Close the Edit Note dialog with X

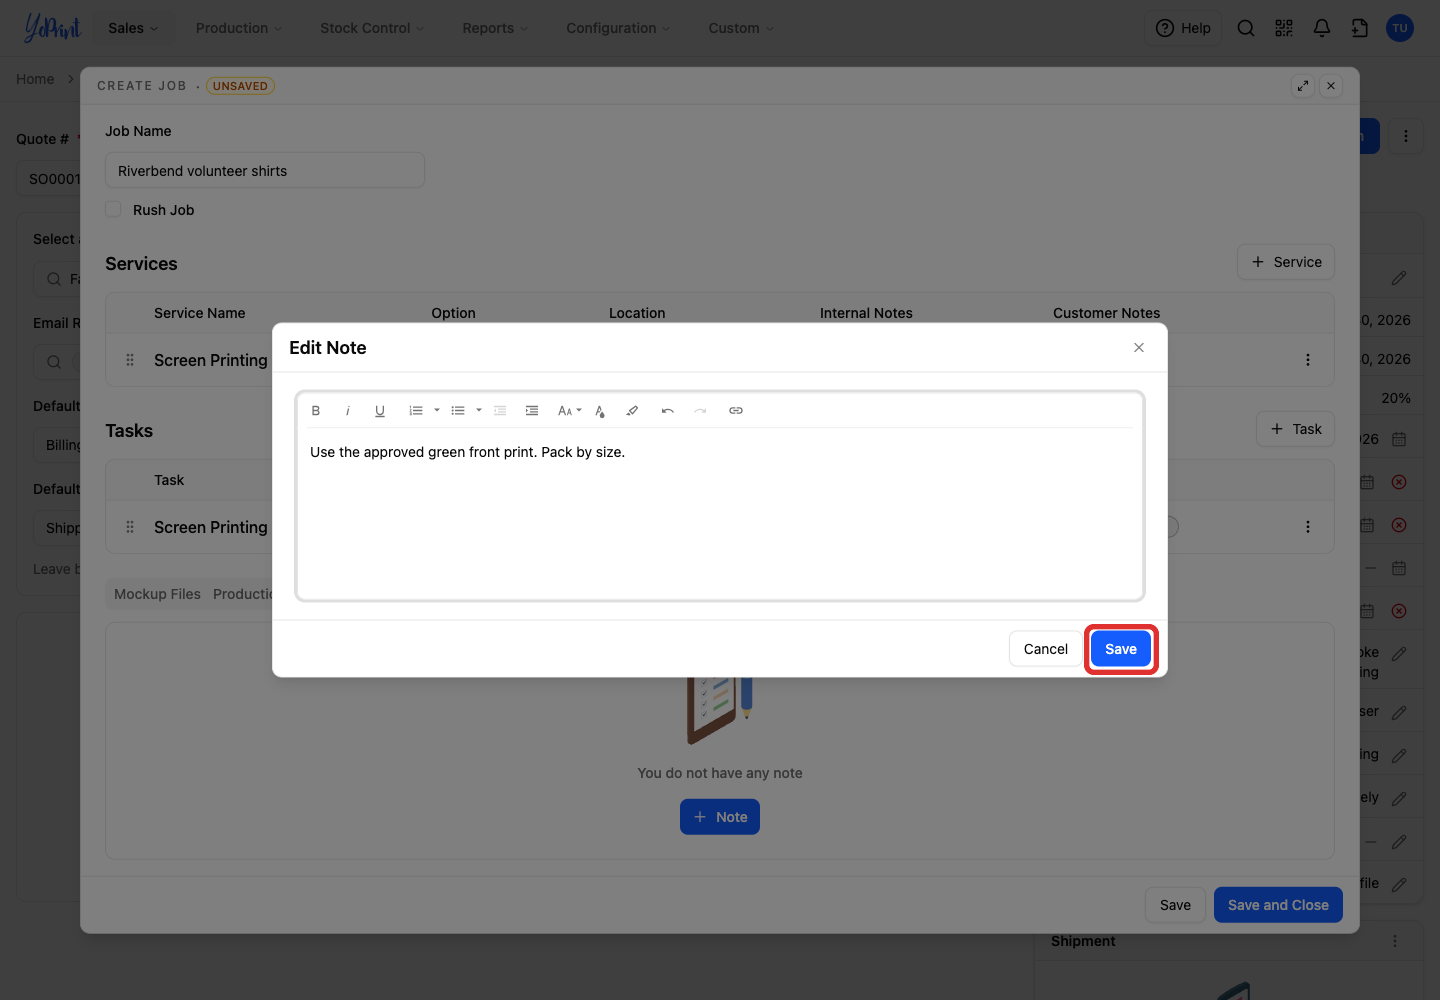(1139, 348)
